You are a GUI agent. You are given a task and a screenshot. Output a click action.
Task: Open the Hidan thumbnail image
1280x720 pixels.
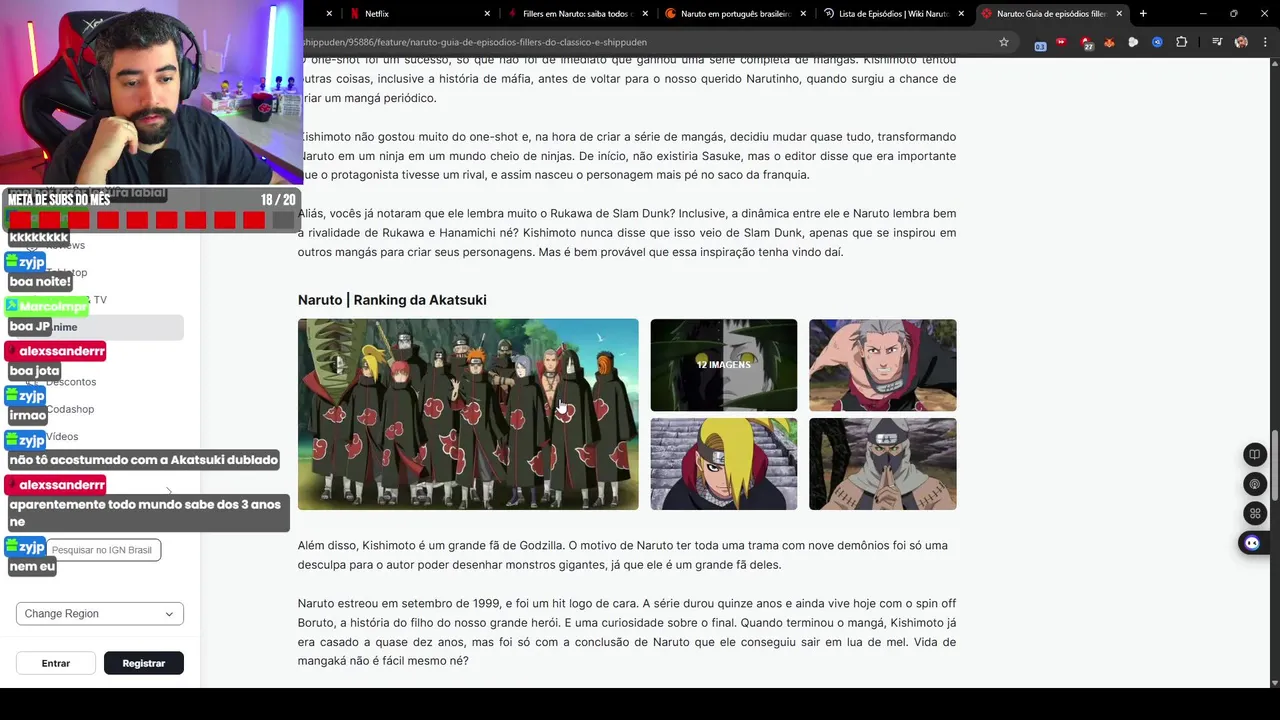(x=883, y=365)
